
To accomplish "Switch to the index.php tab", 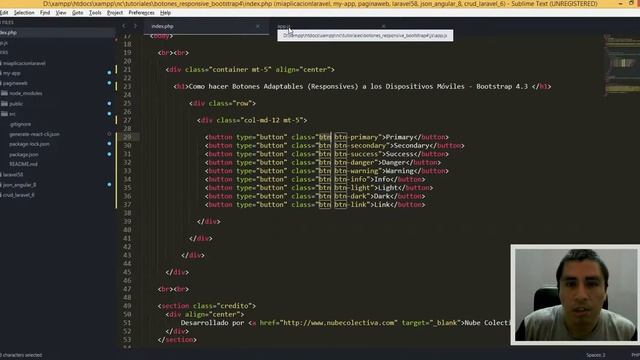I will point(162,26).
